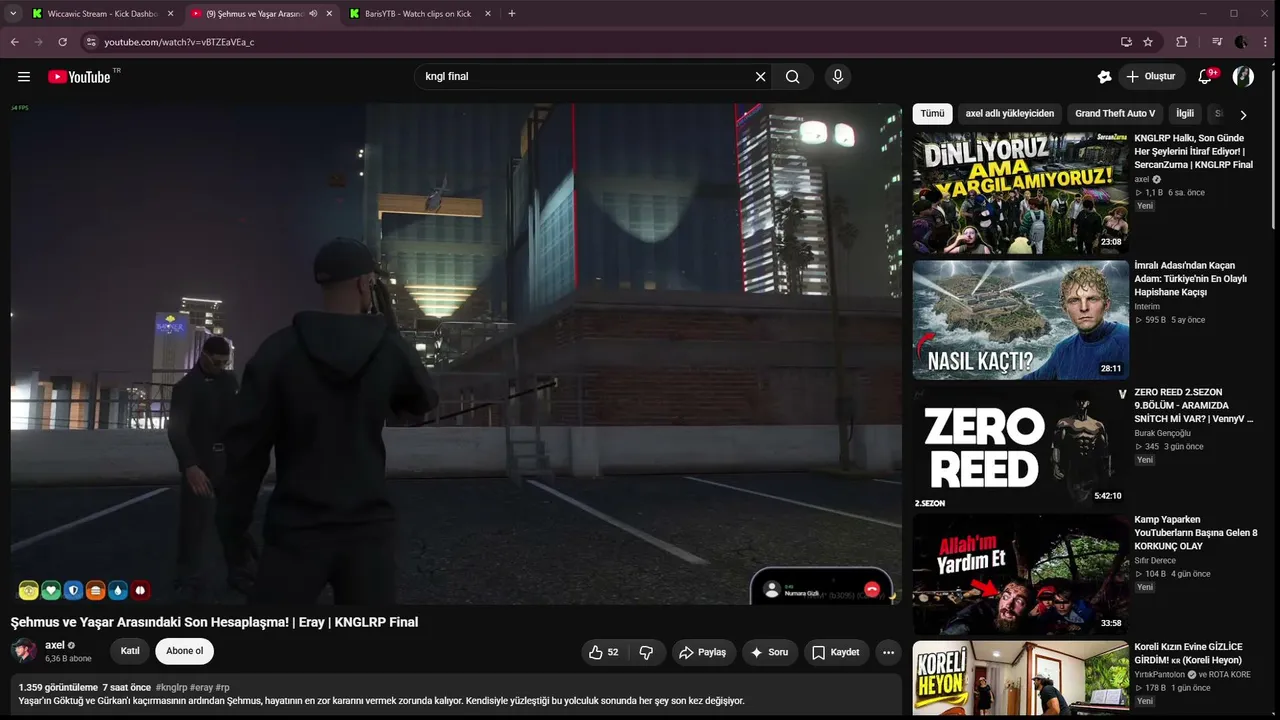Close the BarisYTB browser tab
The height and width of the screenshot is (720, 1280).
pos(487,14)
